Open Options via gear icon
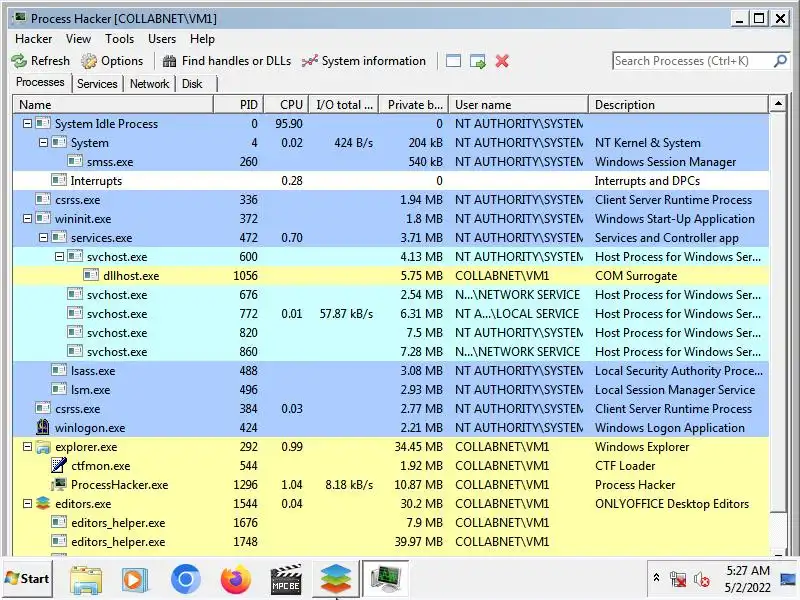The height and width of the screenshot is (600, 800). (89, 61)
